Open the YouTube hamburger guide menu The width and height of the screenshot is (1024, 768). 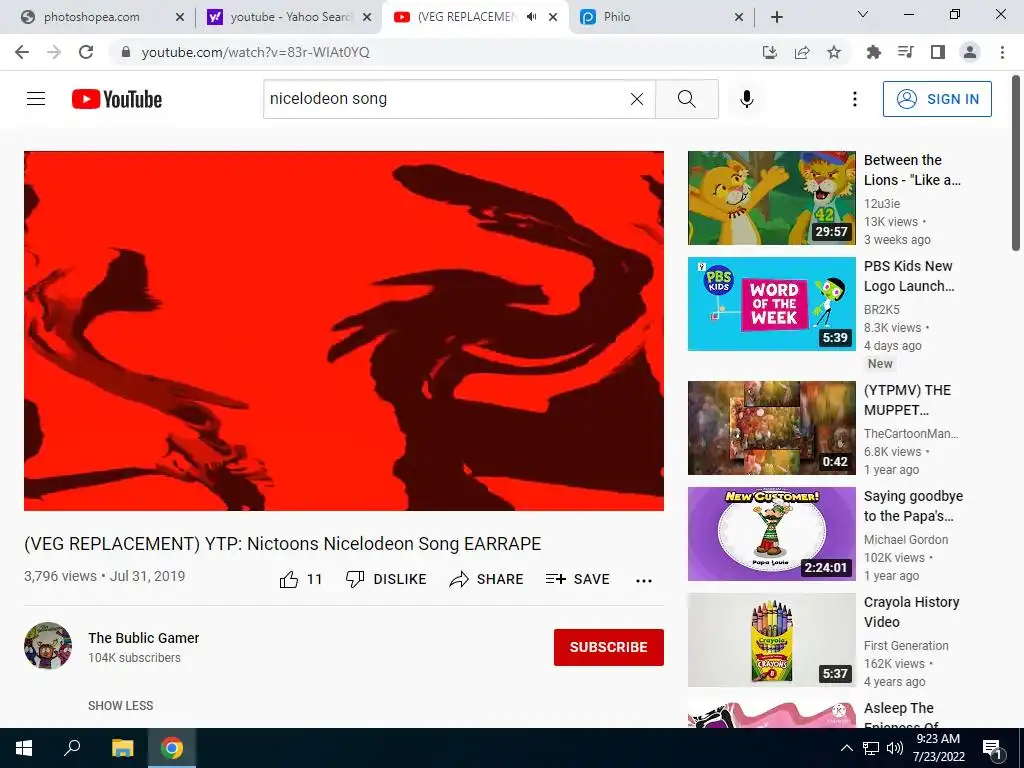tap(36, 99)
